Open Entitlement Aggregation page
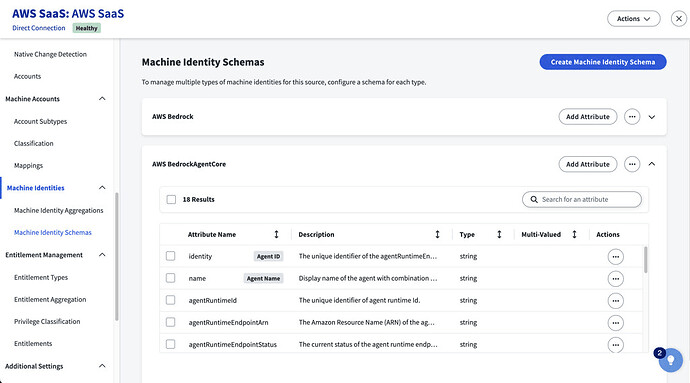This screenshot has height=383, width=690. point(50,299)
